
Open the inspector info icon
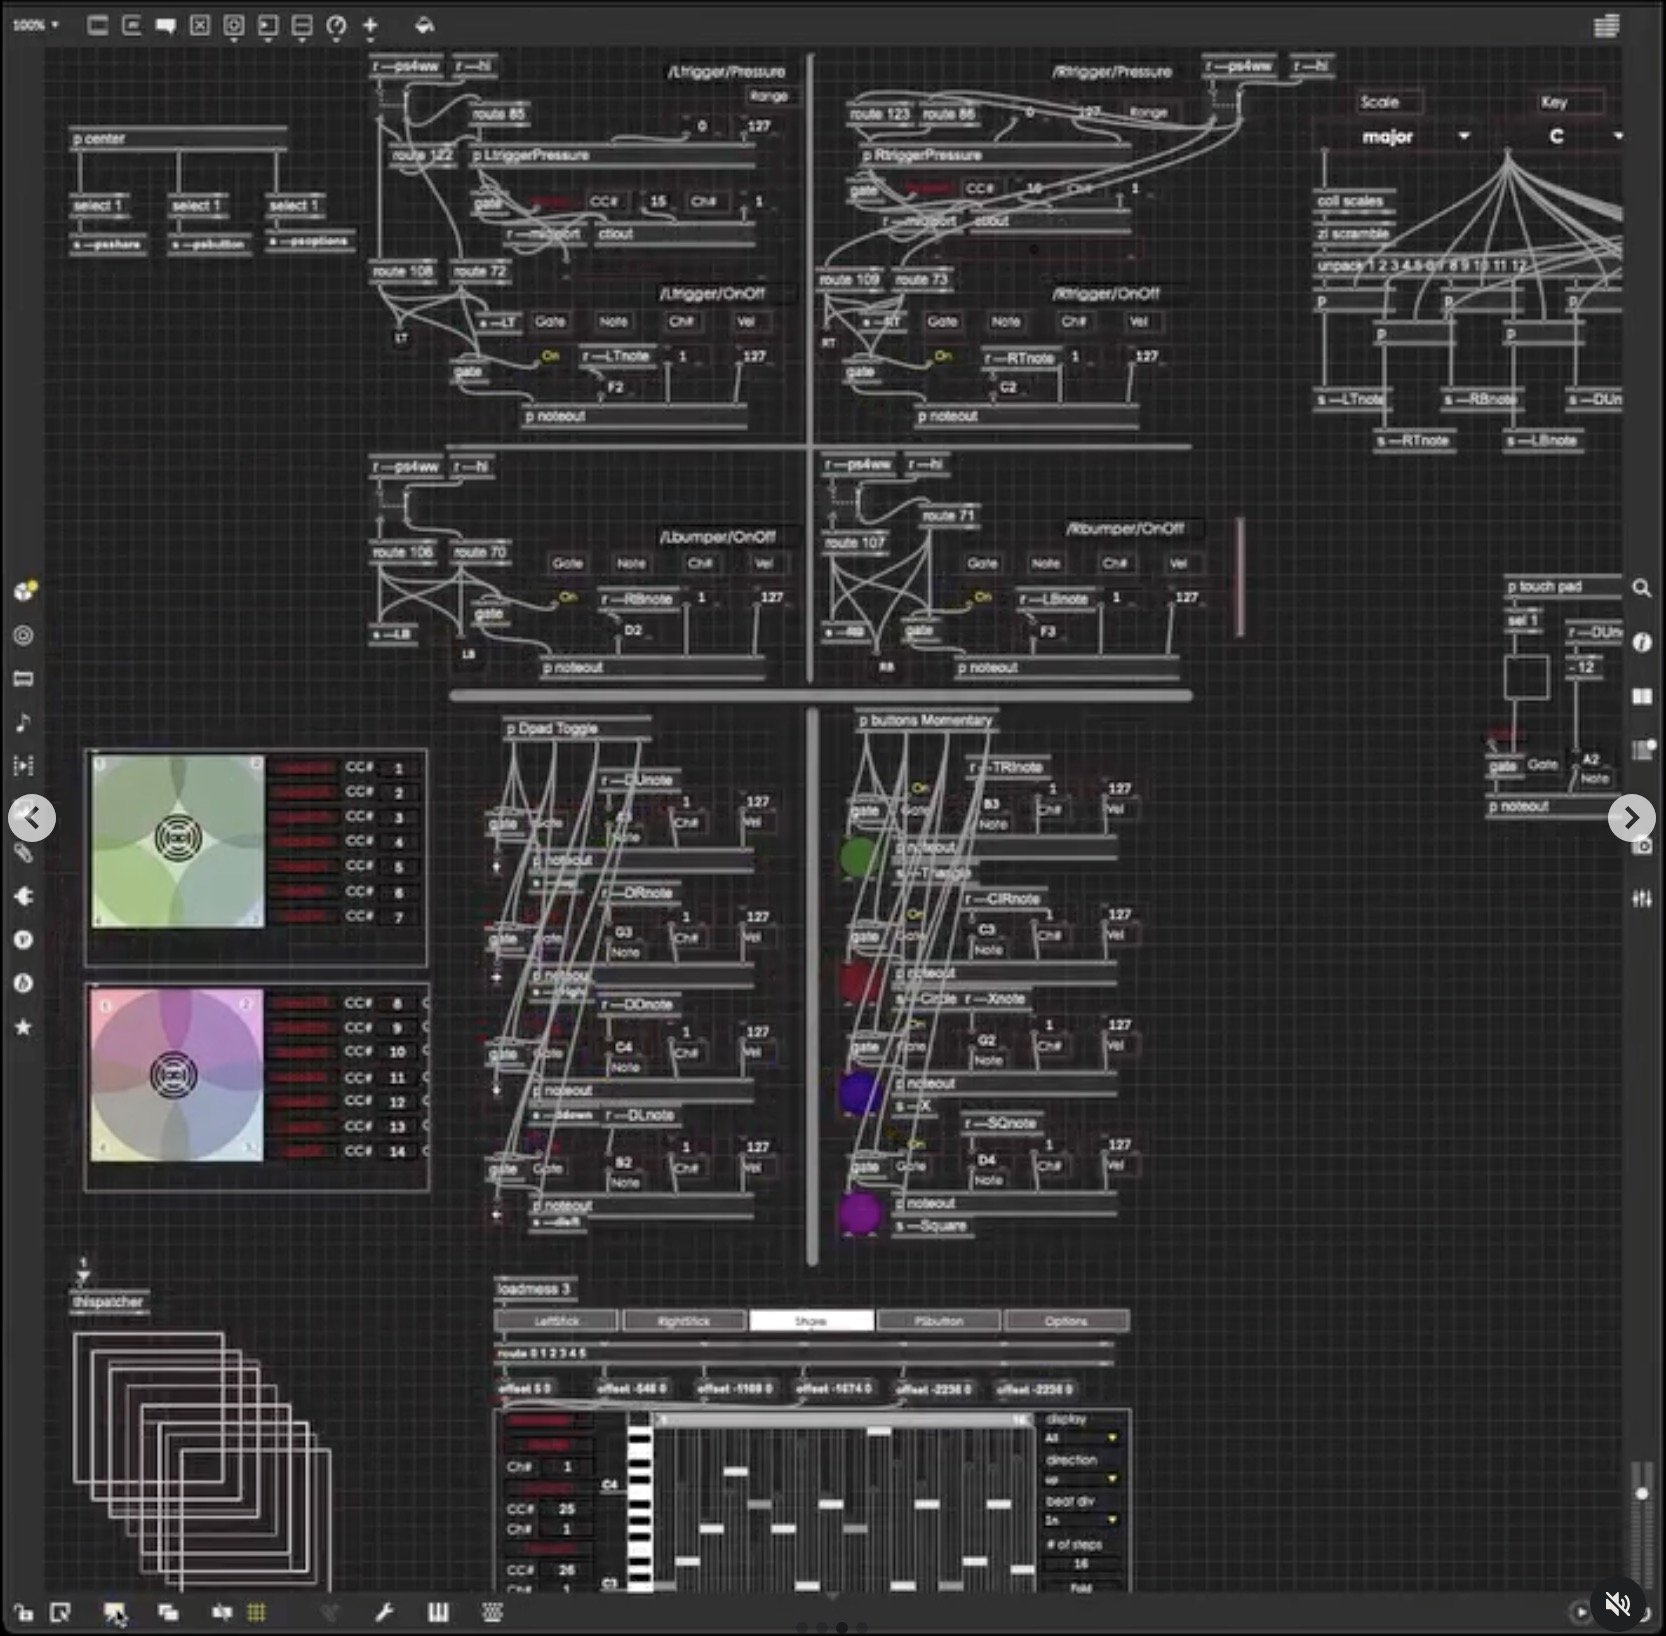tap(1641, 642)
